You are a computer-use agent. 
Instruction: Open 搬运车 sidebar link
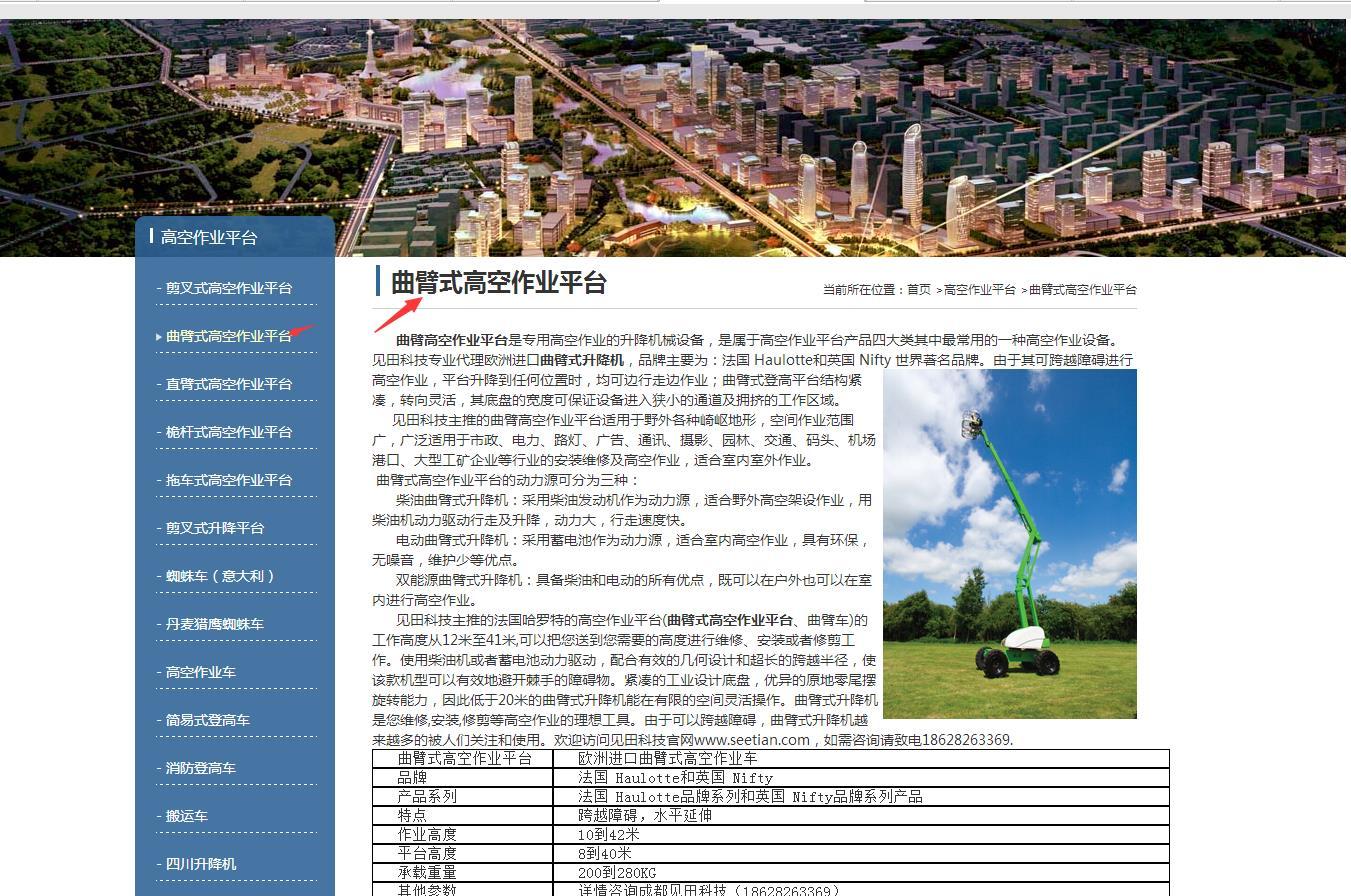click(x=187, y=816)
